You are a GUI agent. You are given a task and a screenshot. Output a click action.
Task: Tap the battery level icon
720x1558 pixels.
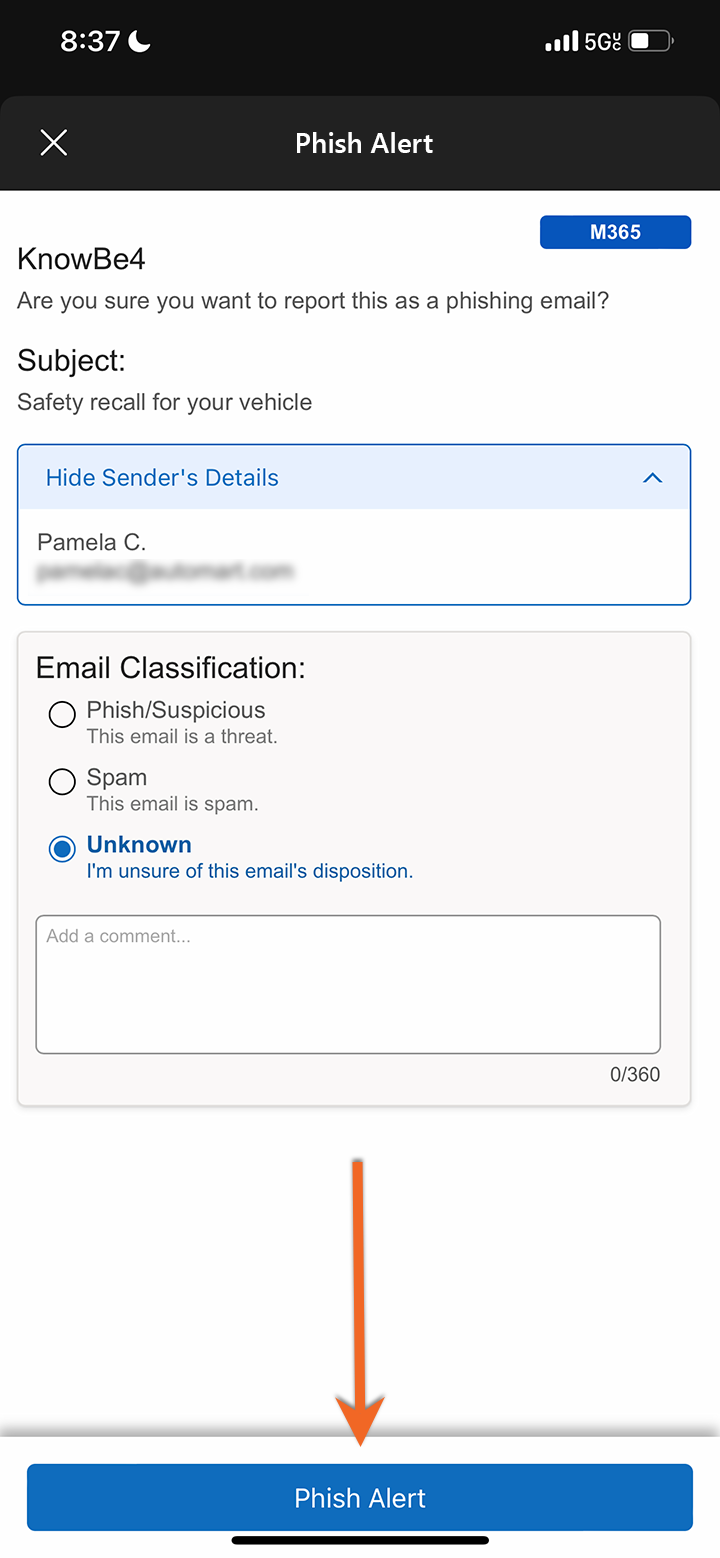651,41
